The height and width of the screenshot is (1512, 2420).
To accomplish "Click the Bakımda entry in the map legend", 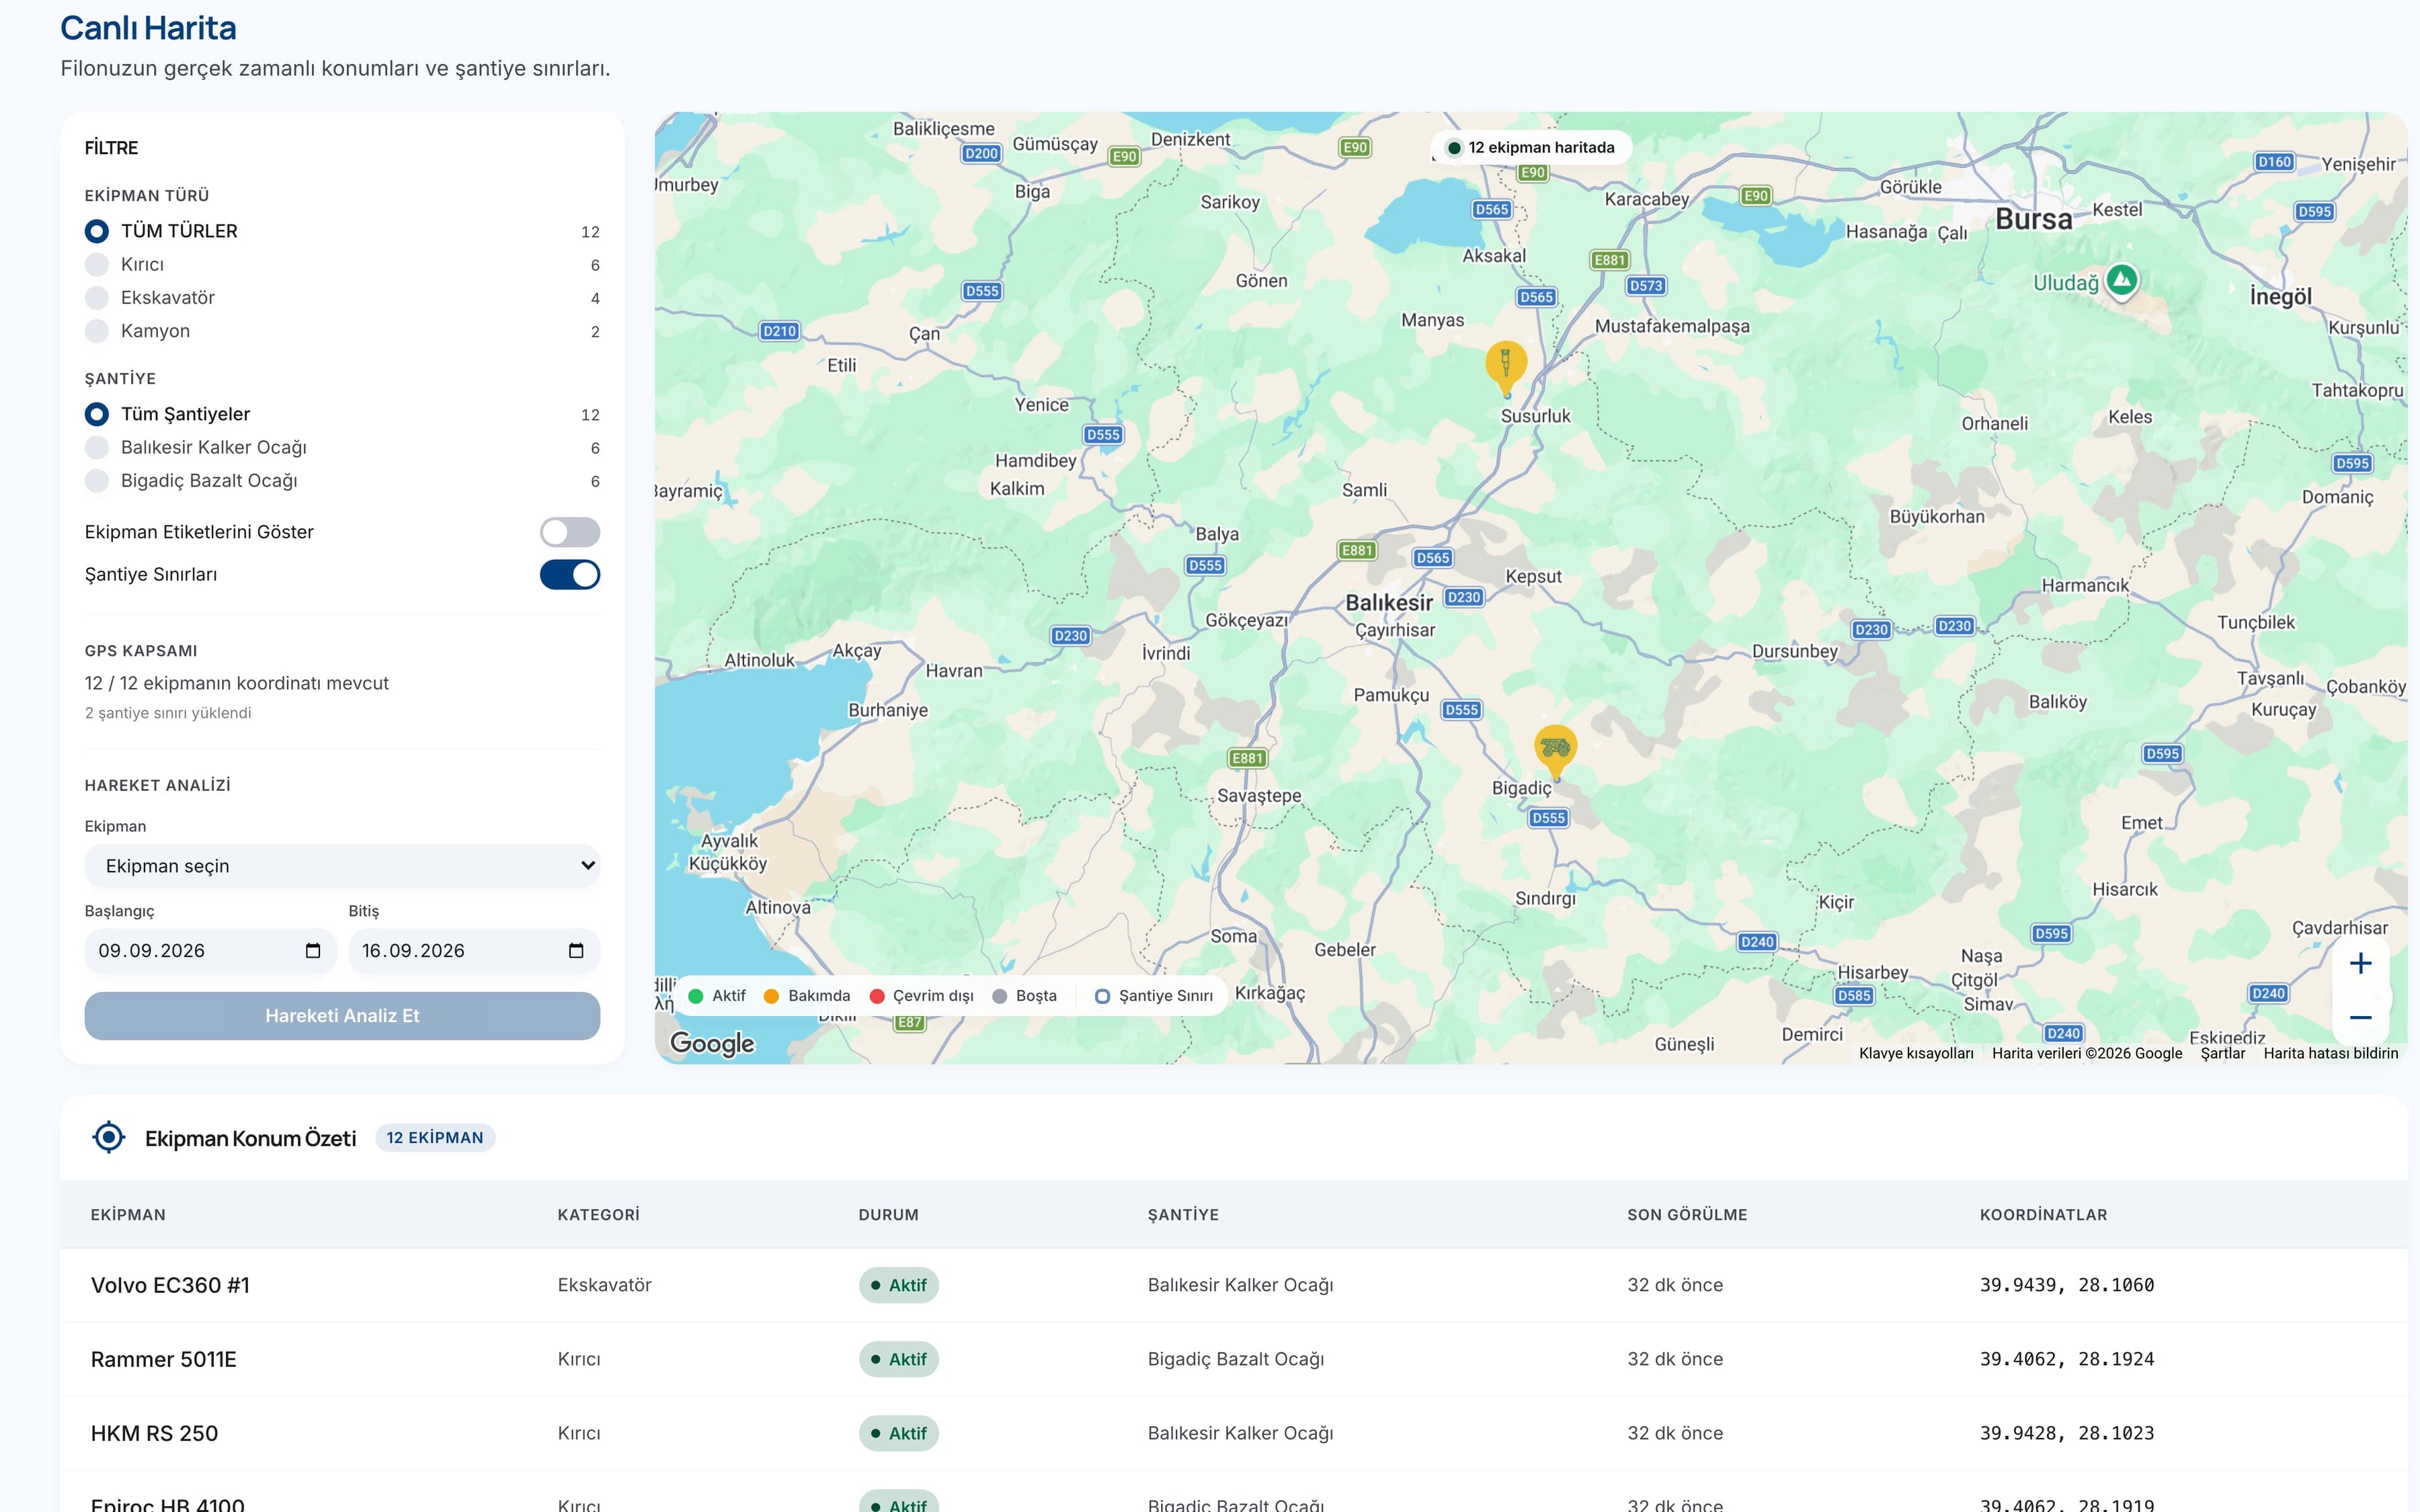I will click(x=807, y=996).
